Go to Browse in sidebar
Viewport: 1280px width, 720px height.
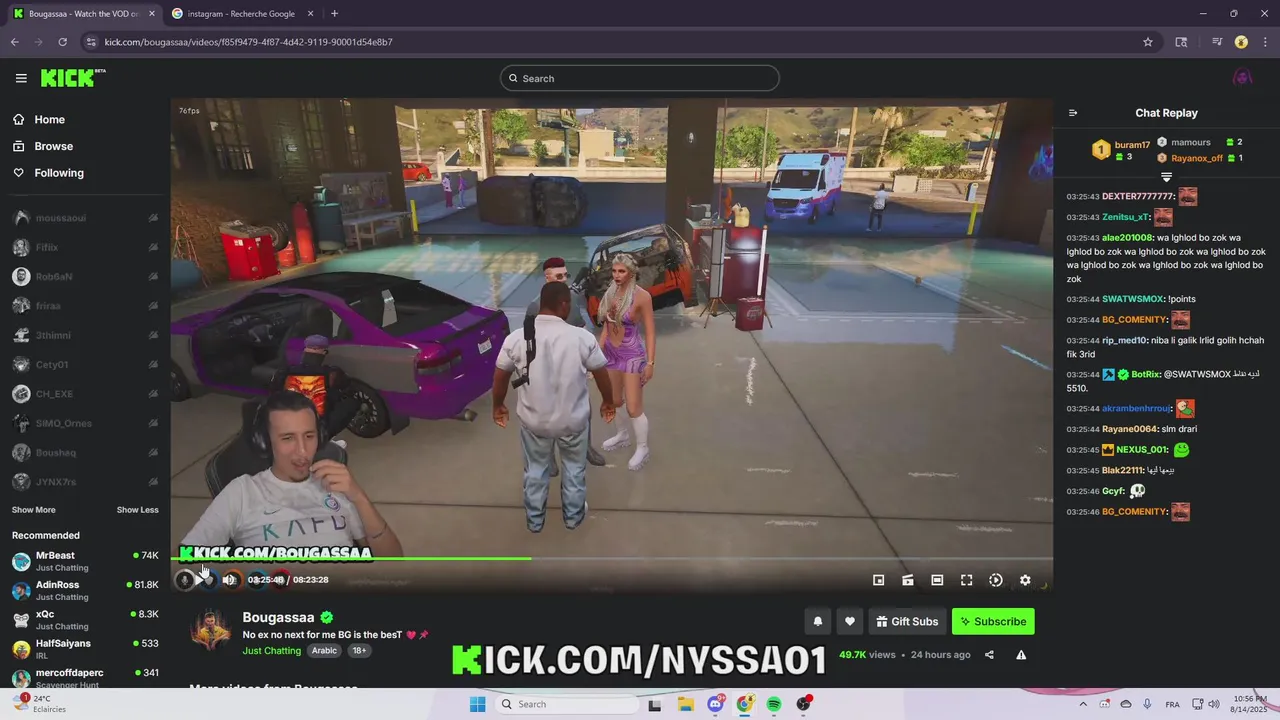click(x=43, y=146)
